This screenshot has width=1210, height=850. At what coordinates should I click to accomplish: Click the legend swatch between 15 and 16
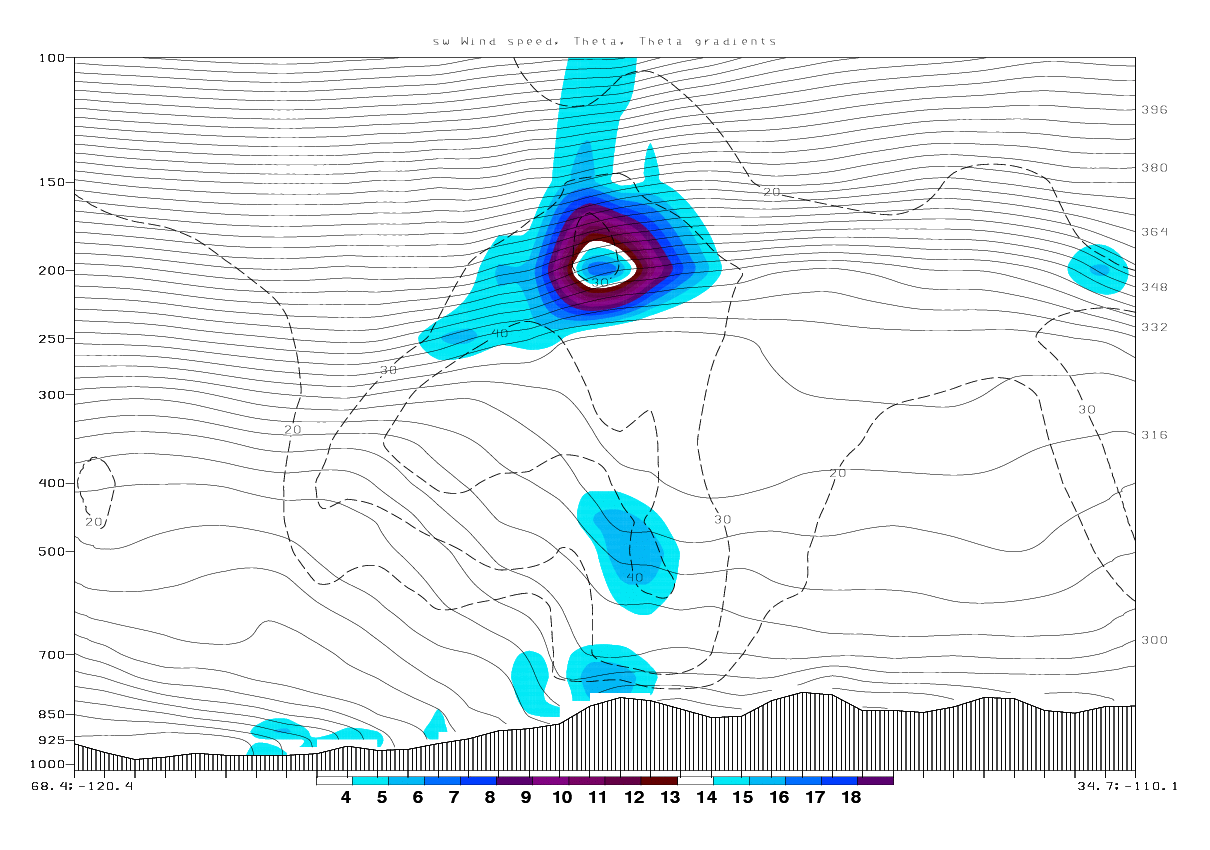(x=767, y=780)
